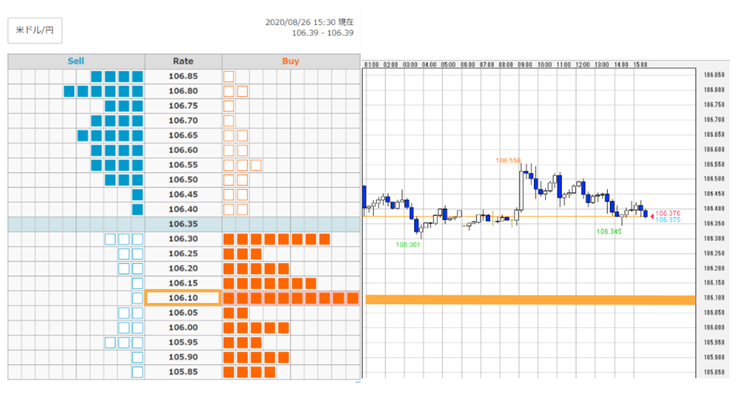Select 106.100 on the chart price axis
Image resolution: width=740 pixels, height=395 pixels.
pos(714,298)
